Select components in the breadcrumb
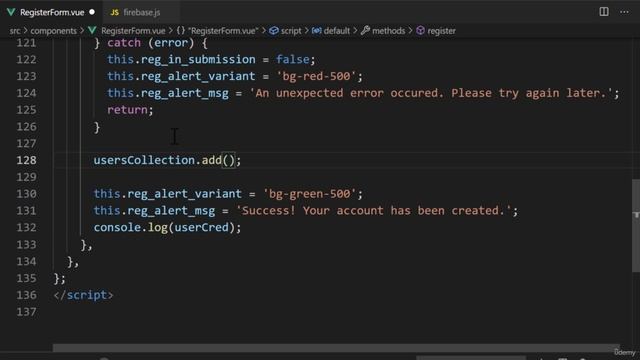 tap(53, 31)
